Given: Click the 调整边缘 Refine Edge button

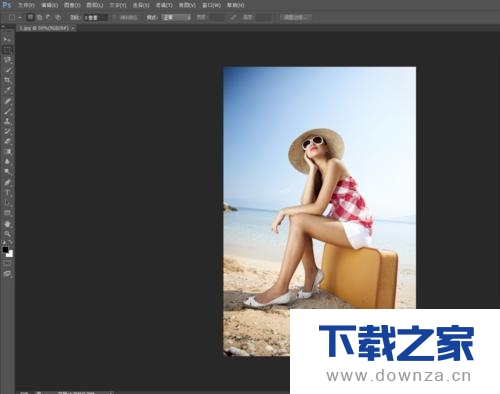Looking at the screenshot, I should tap(296, 17).
